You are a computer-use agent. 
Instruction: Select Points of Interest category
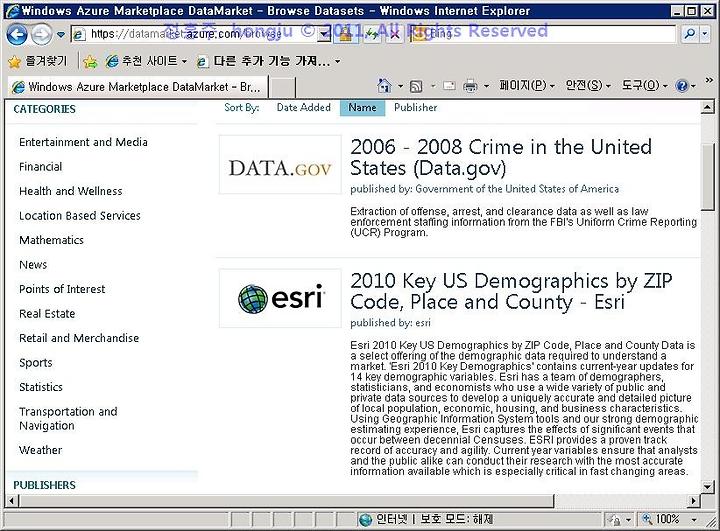(x=62, y=289)
